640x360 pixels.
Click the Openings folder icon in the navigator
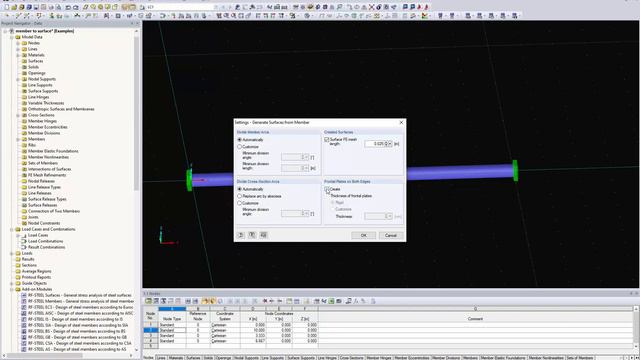[x=24, y=73]
